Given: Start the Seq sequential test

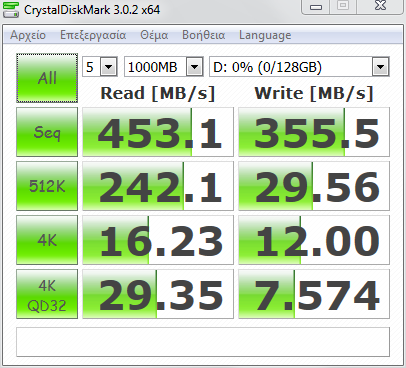Looking at the screenshot, I should (x=47, y=132).
